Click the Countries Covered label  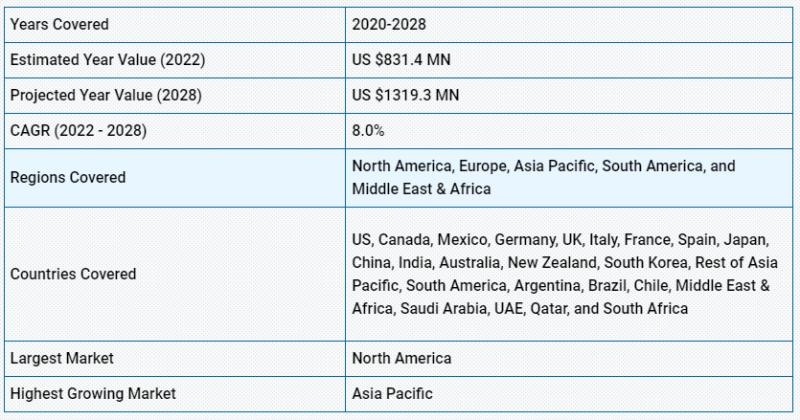(x=73, y=274)
